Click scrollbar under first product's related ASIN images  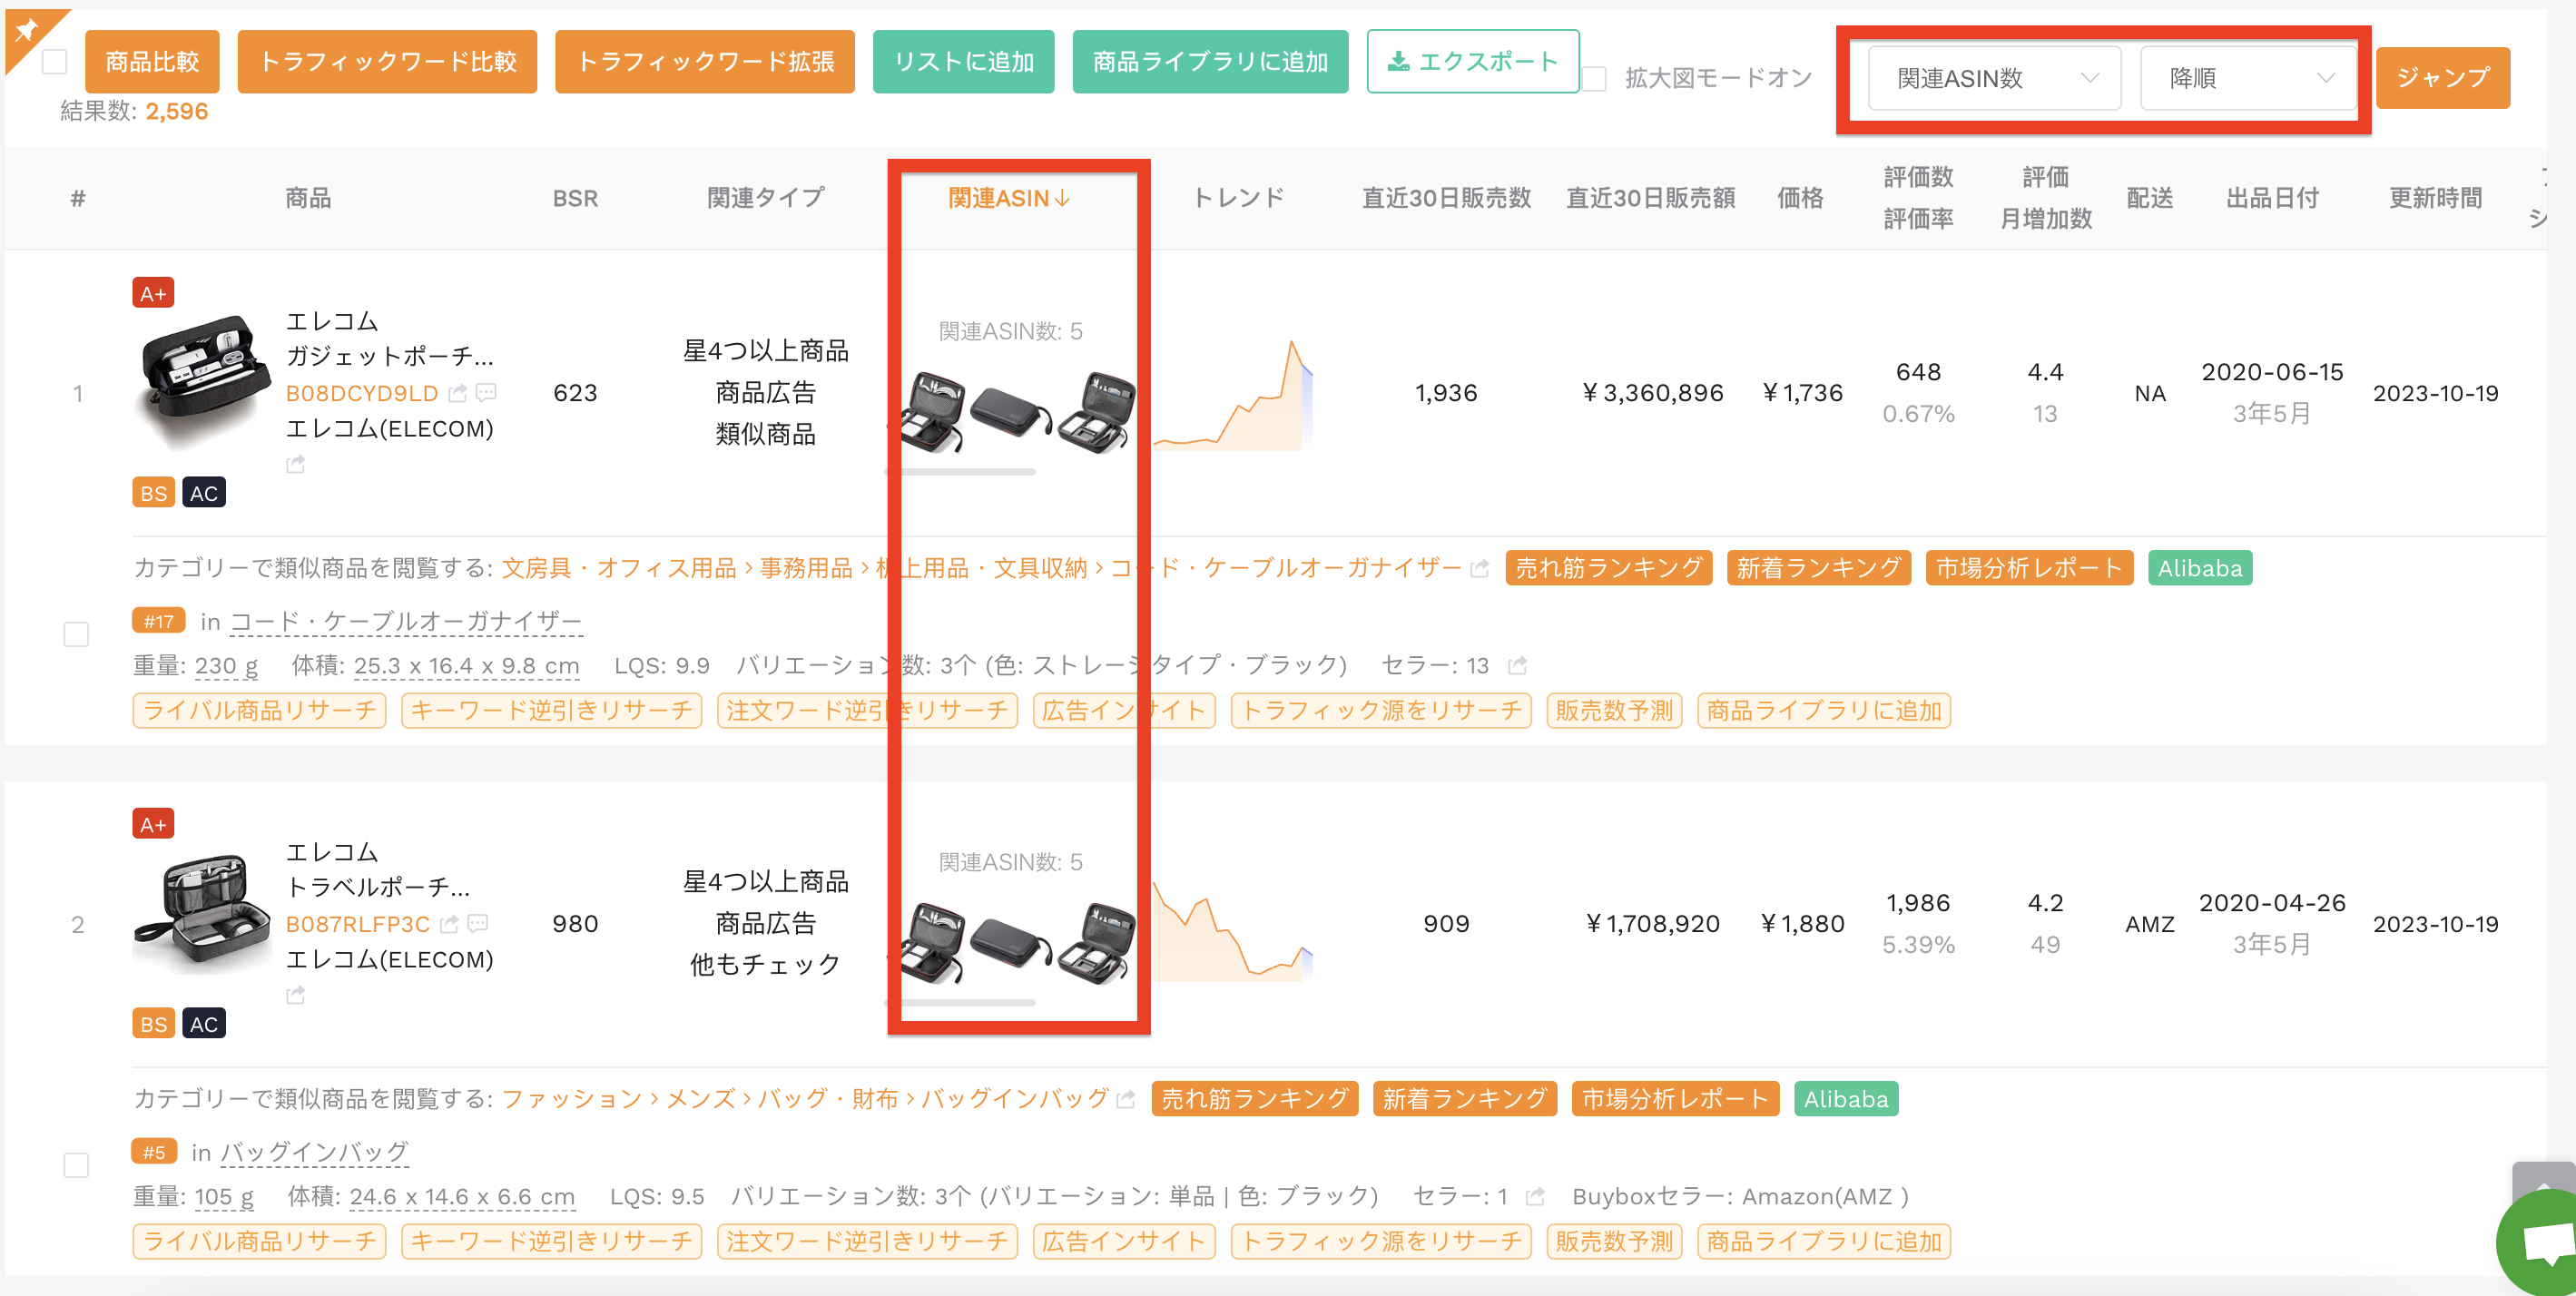(962, 472)
